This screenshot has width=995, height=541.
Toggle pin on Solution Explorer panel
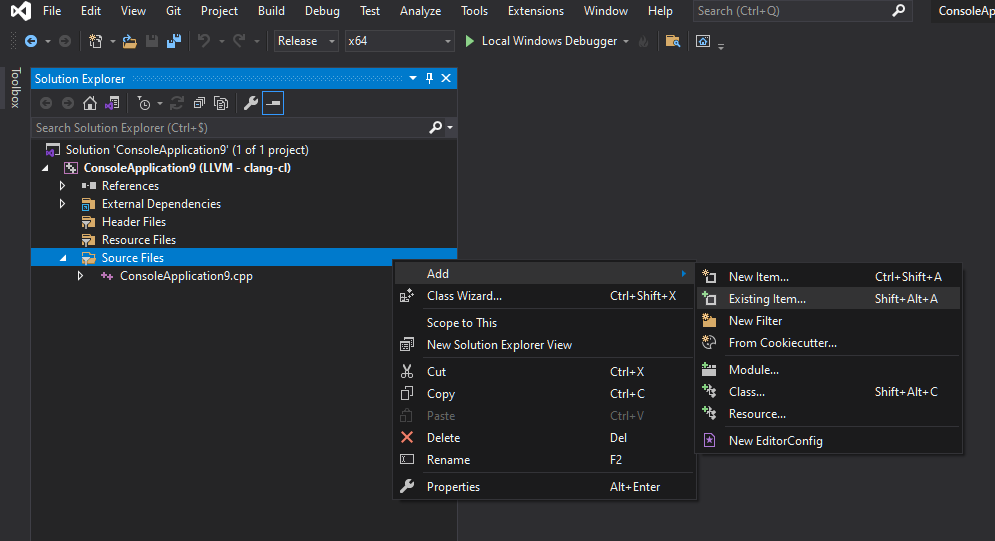(x=430, y=78)
